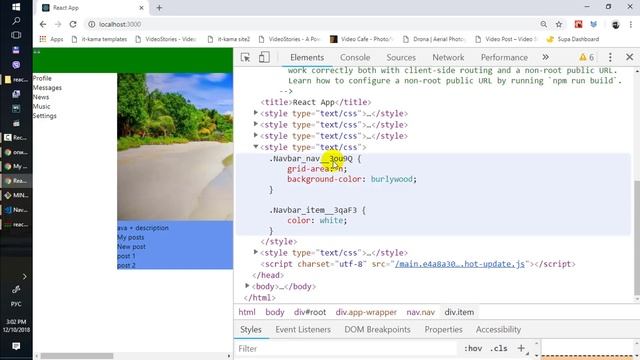
Task: Switch to the Elements tab
Action: (307, 58)
